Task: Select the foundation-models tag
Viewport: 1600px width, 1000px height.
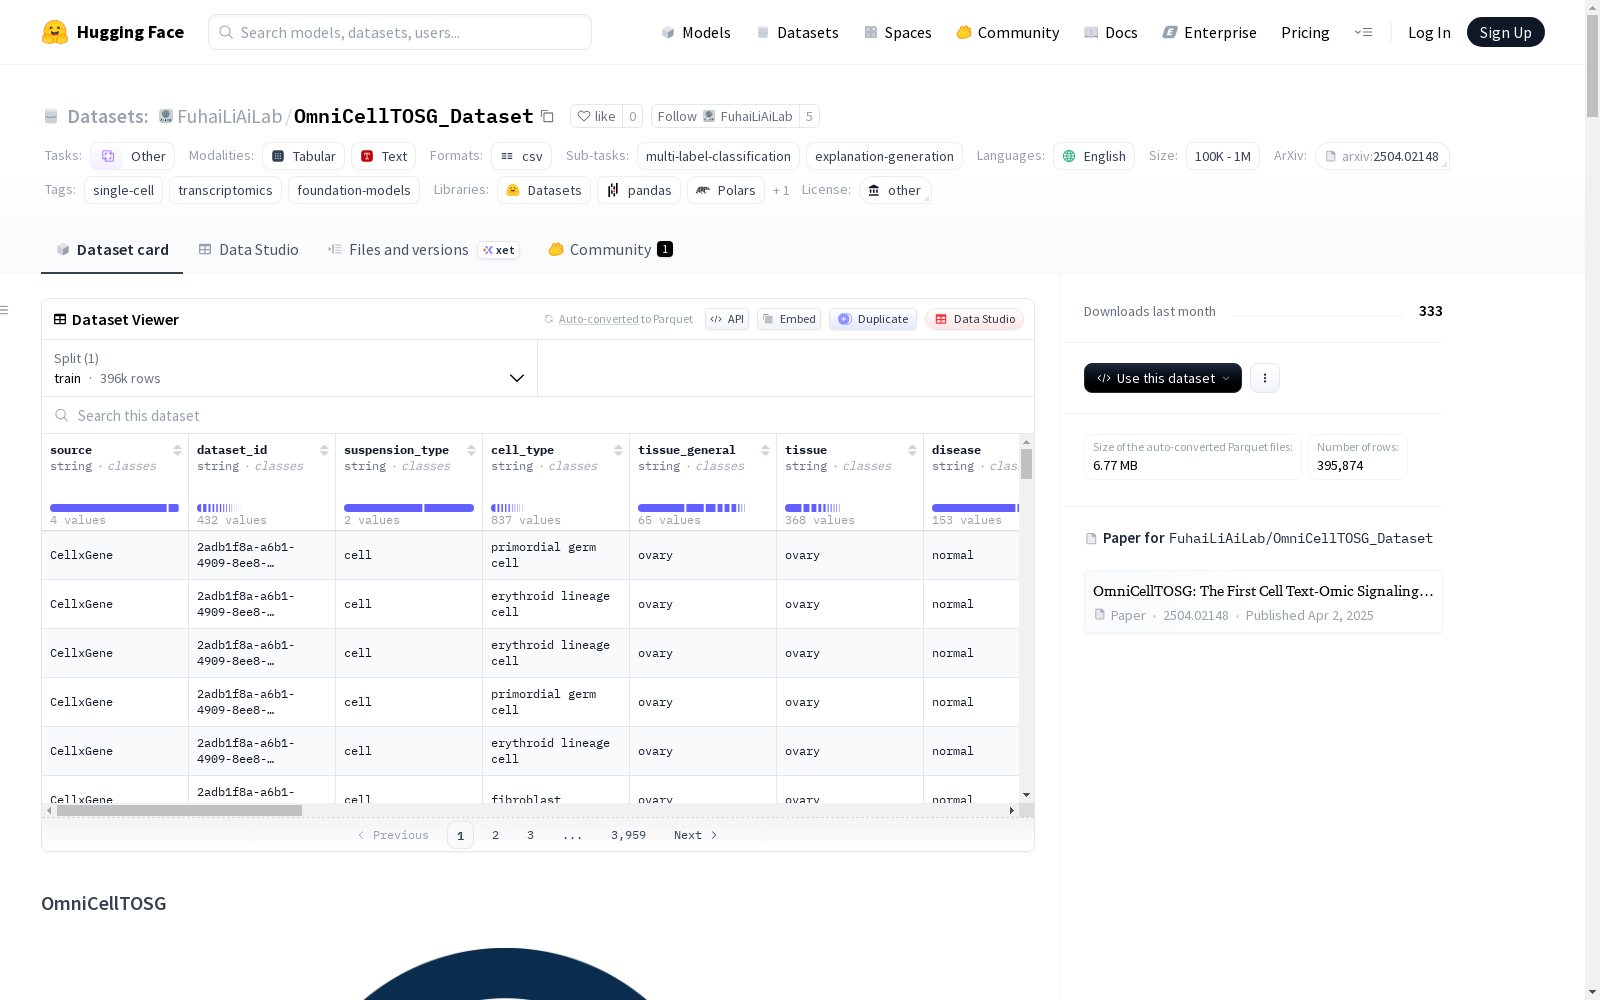Action: (354, 190)
